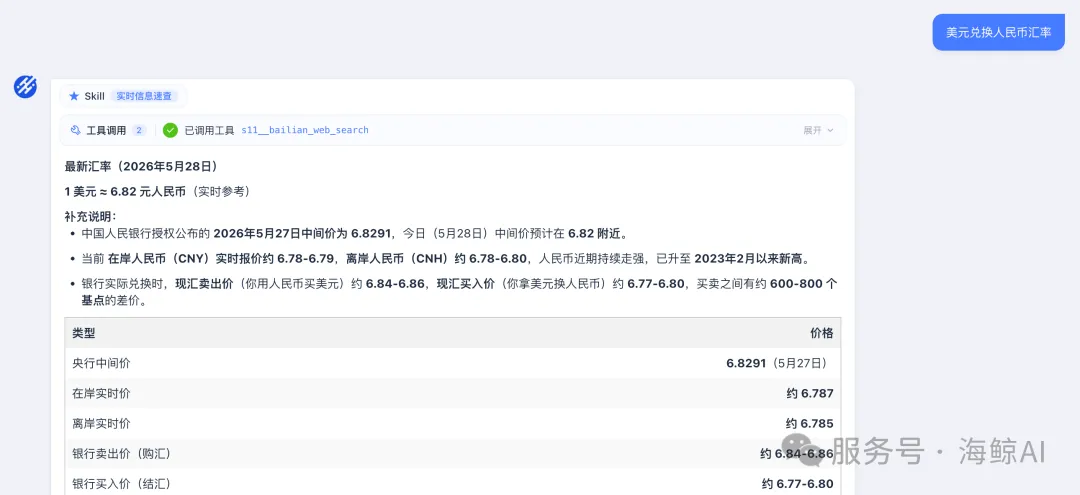Click the 现汇卖出价 bold text
The image size is (1080, 495).
[205, 284]
